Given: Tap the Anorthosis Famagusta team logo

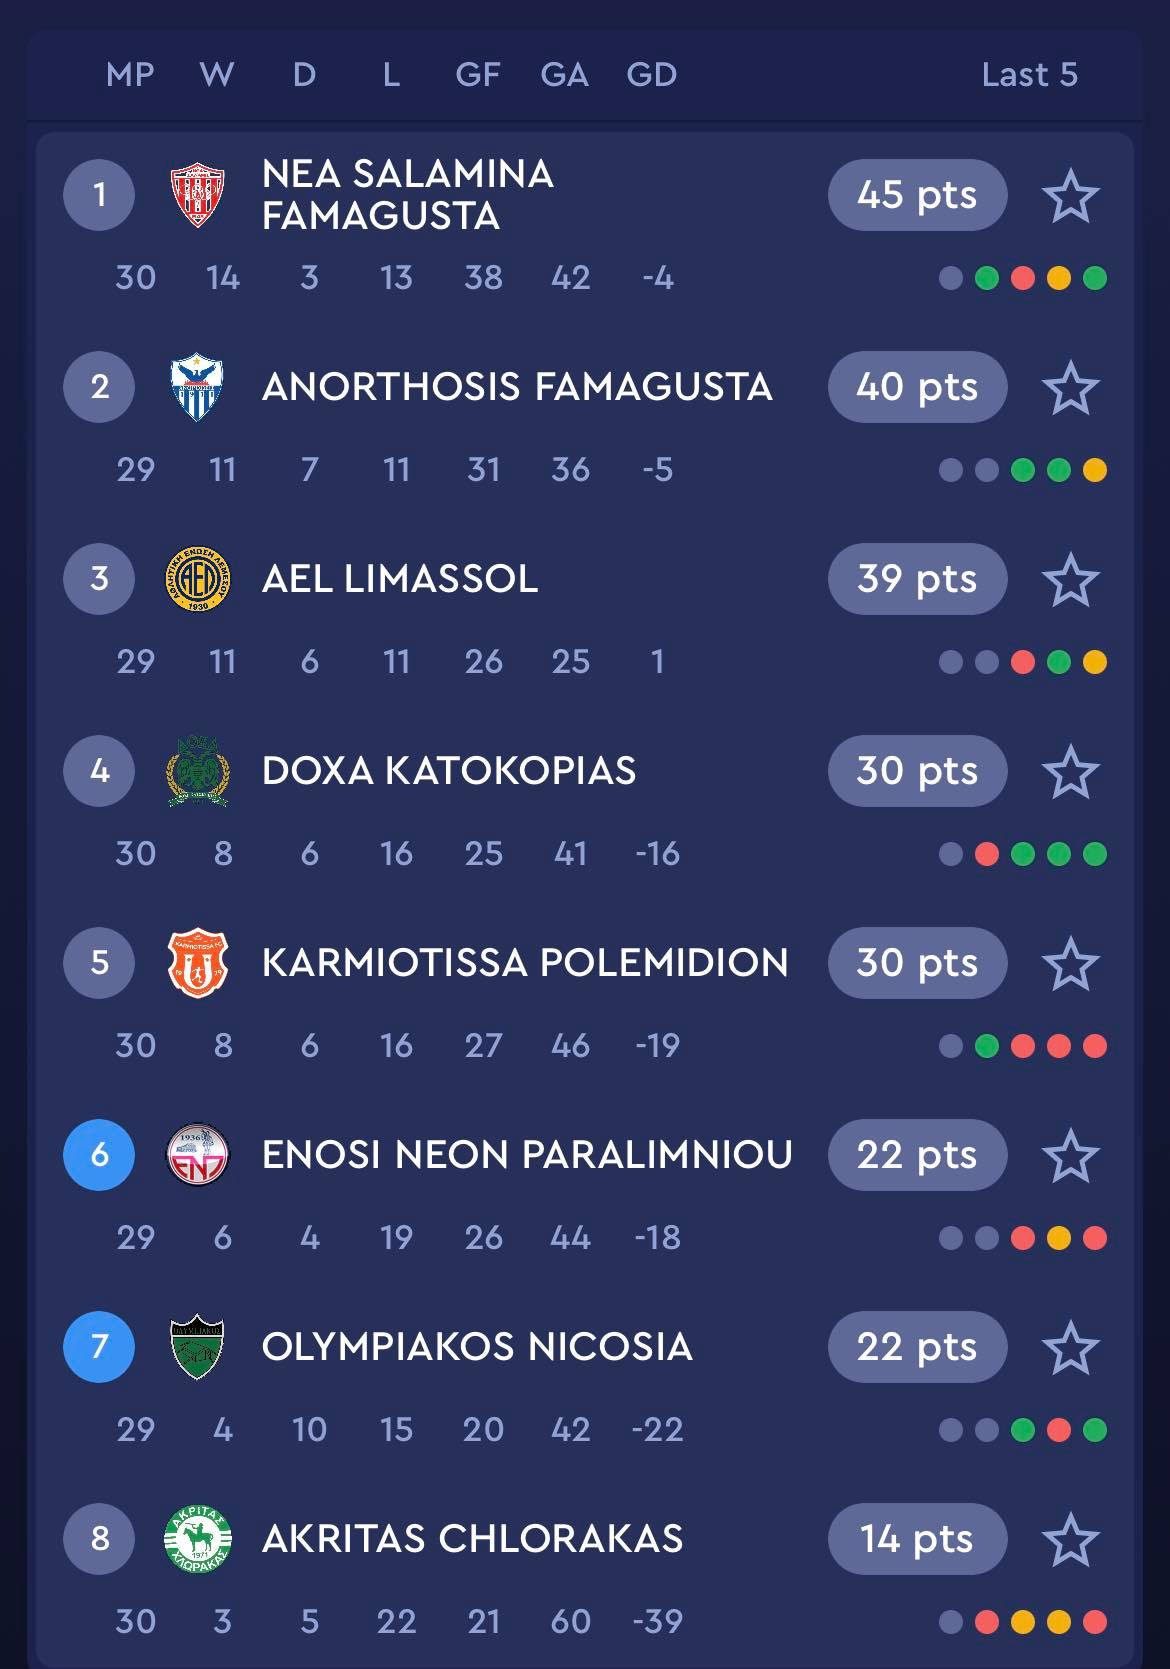Looking at the screenshot, I should point(197,387).
